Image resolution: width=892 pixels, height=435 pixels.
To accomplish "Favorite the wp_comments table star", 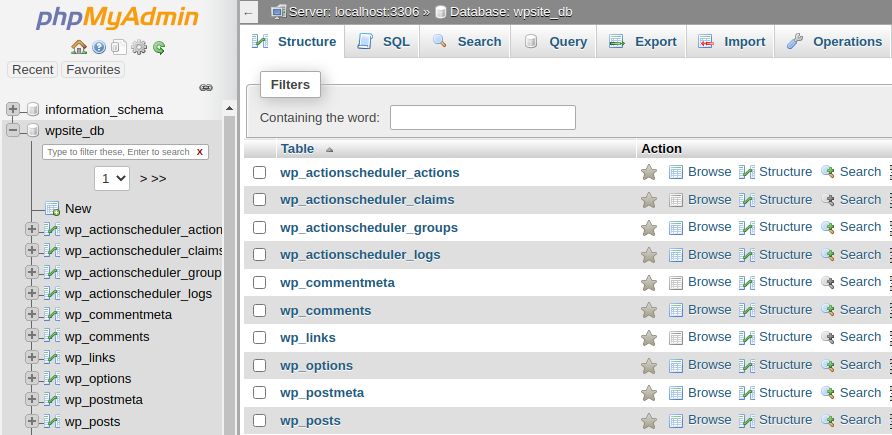I will point(649,310).
